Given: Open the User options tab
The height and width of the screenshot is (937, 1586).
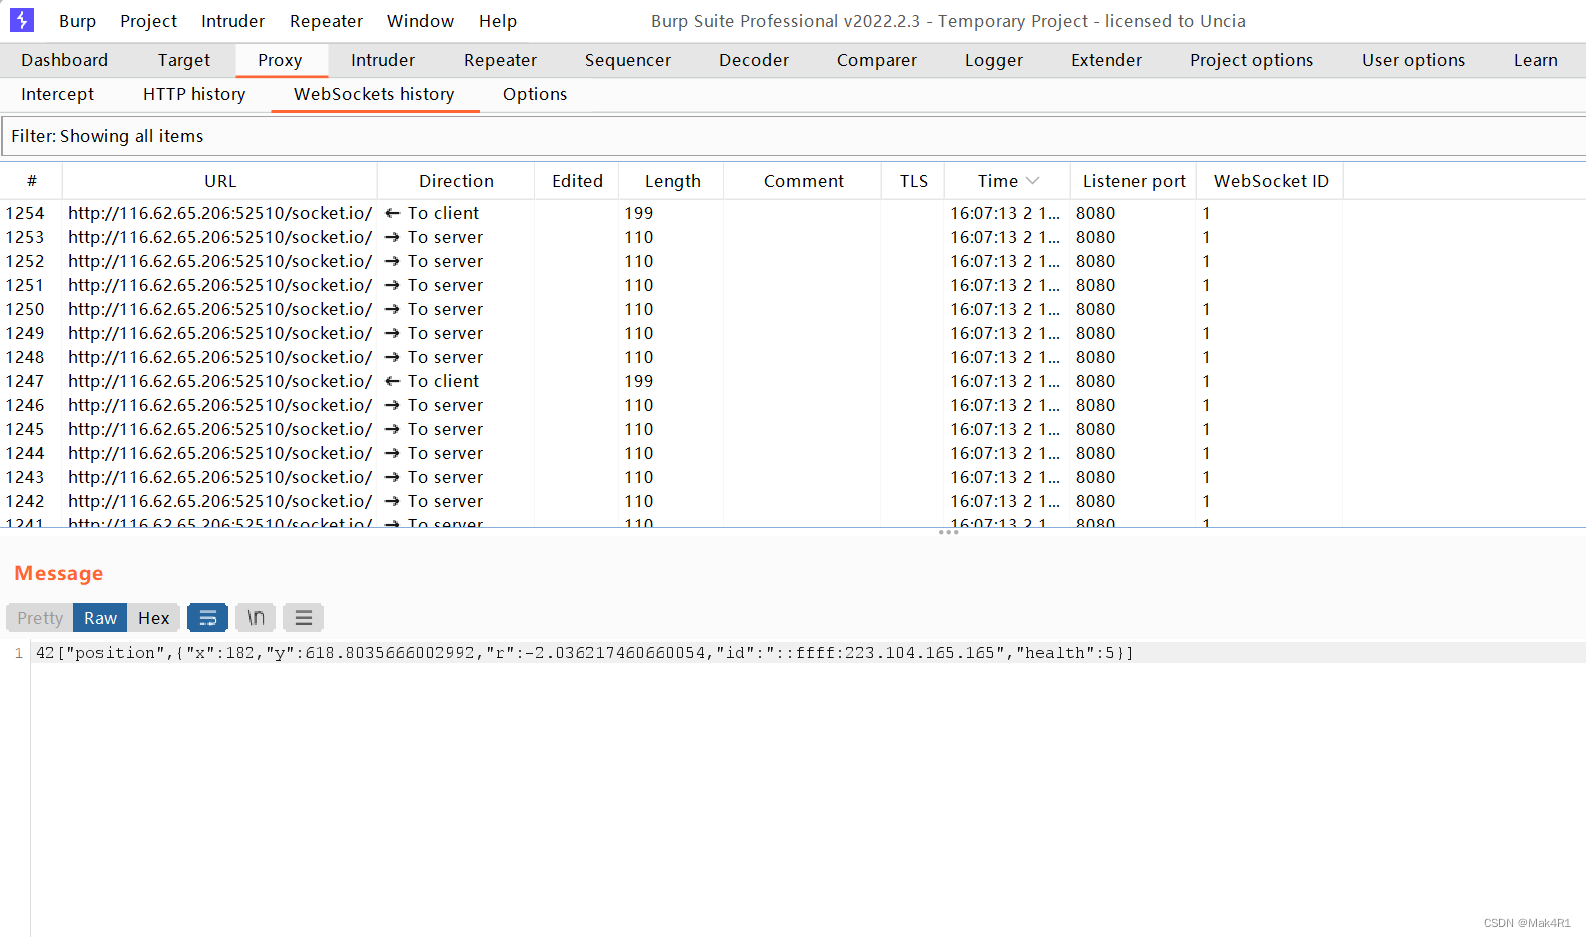Looking at the screenshot, I should click(x=1413, y=60).
